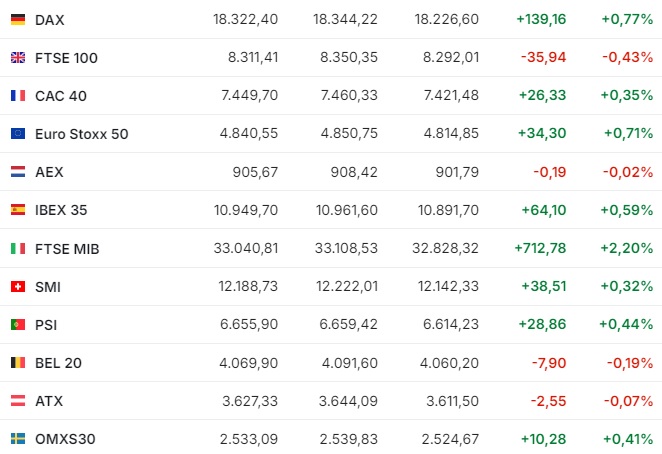
Task: Click the Swedish flag icon beside OMXS30
Action: coord(18,438)
